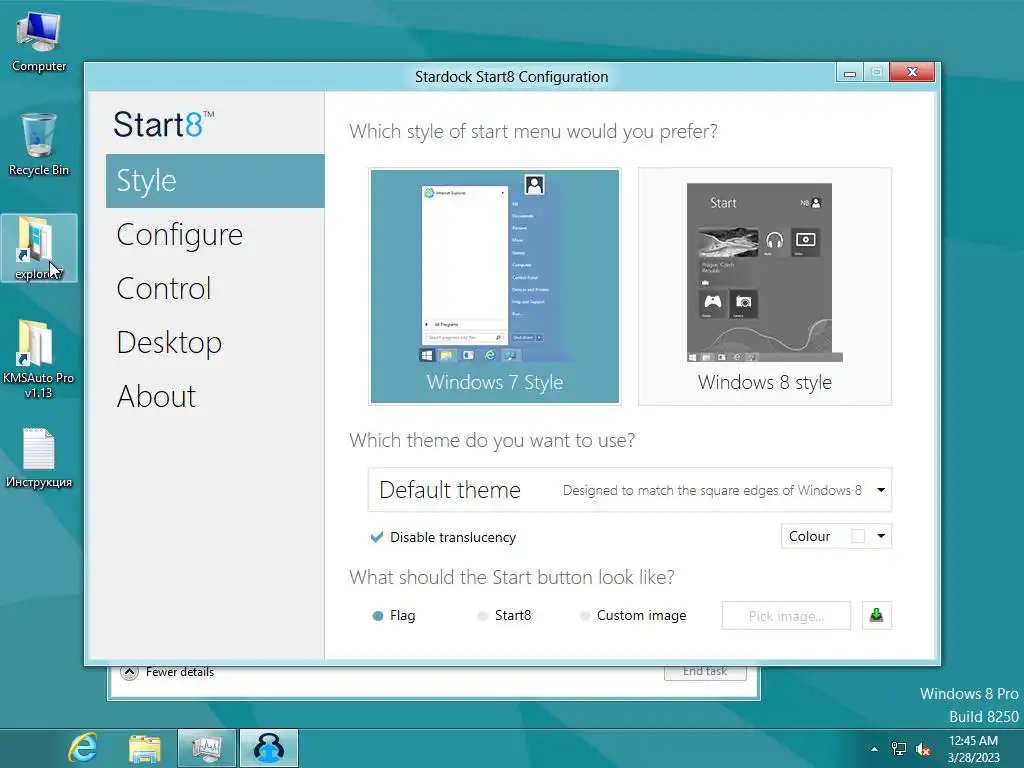The width and height of the screenshot is (1024, 768).
Task: Go to the Desktop tab
Action: pos(215,342)
